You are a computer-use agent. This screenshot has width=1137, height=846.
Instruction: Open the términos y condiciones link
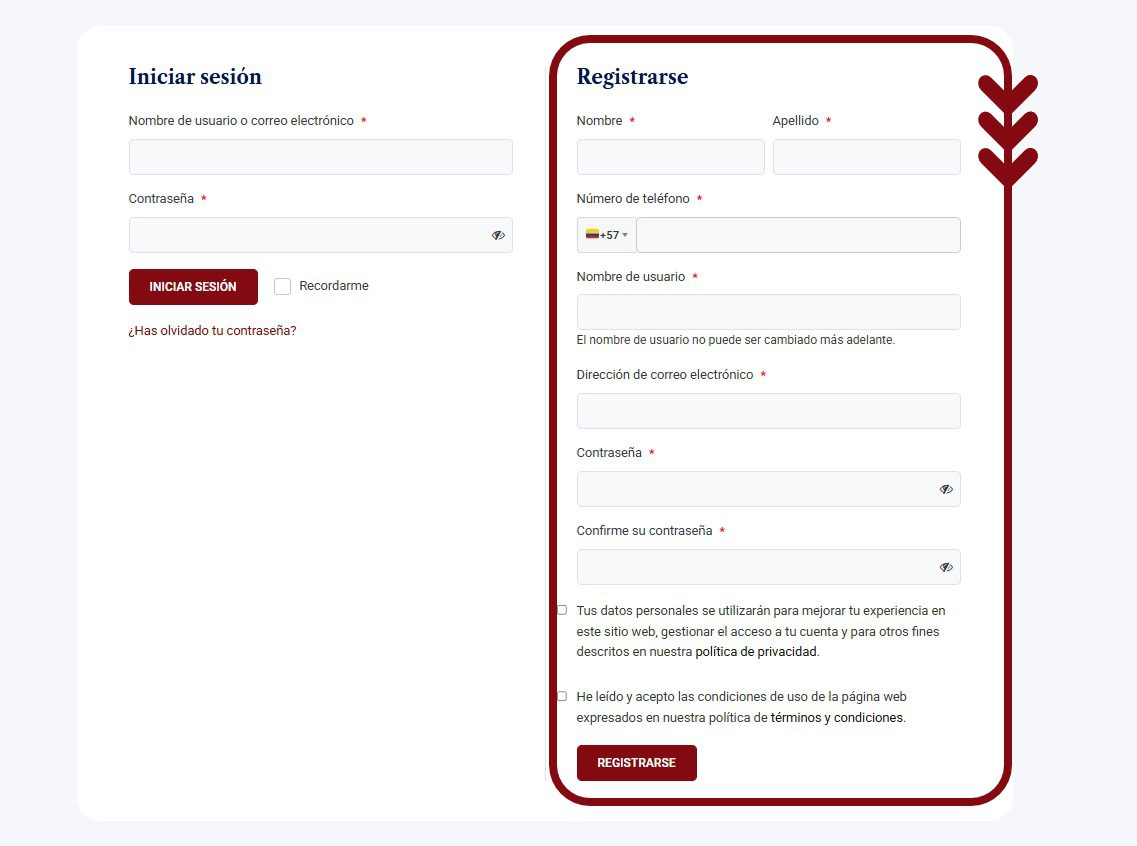coord(837,718)
